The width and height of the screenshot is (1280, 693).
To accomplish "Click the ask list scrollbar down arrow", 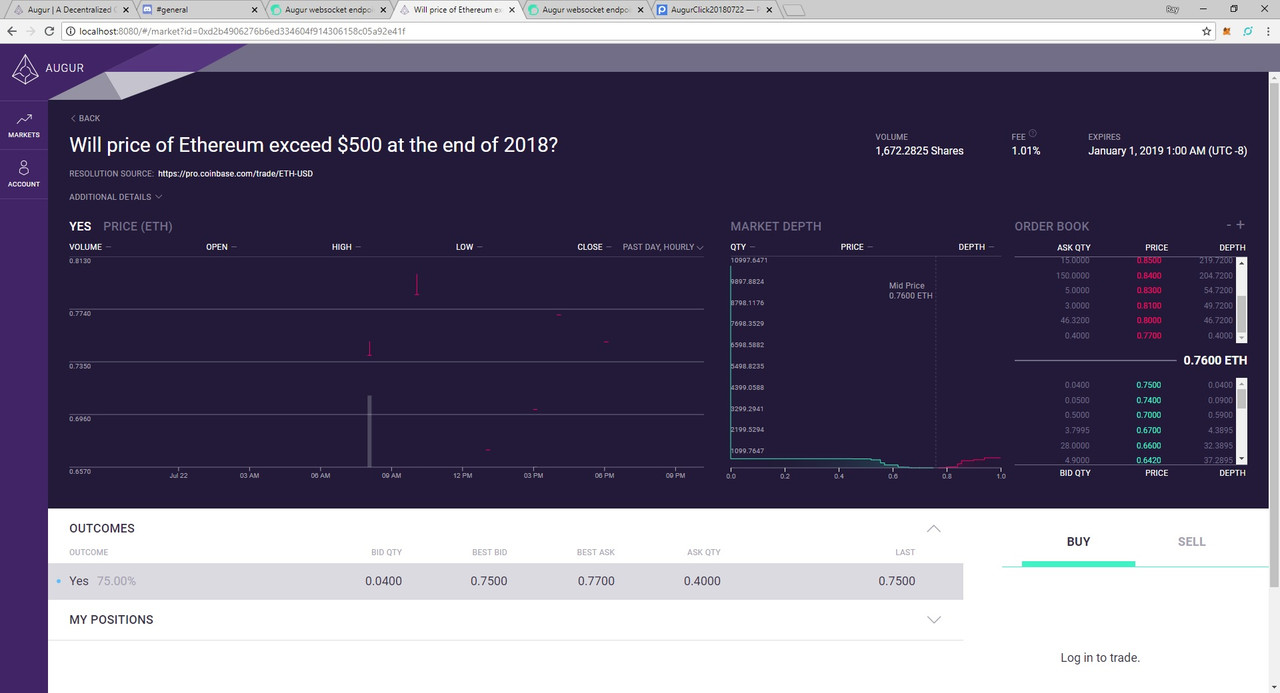I will pyautogui.click(x=1242, y=338).
